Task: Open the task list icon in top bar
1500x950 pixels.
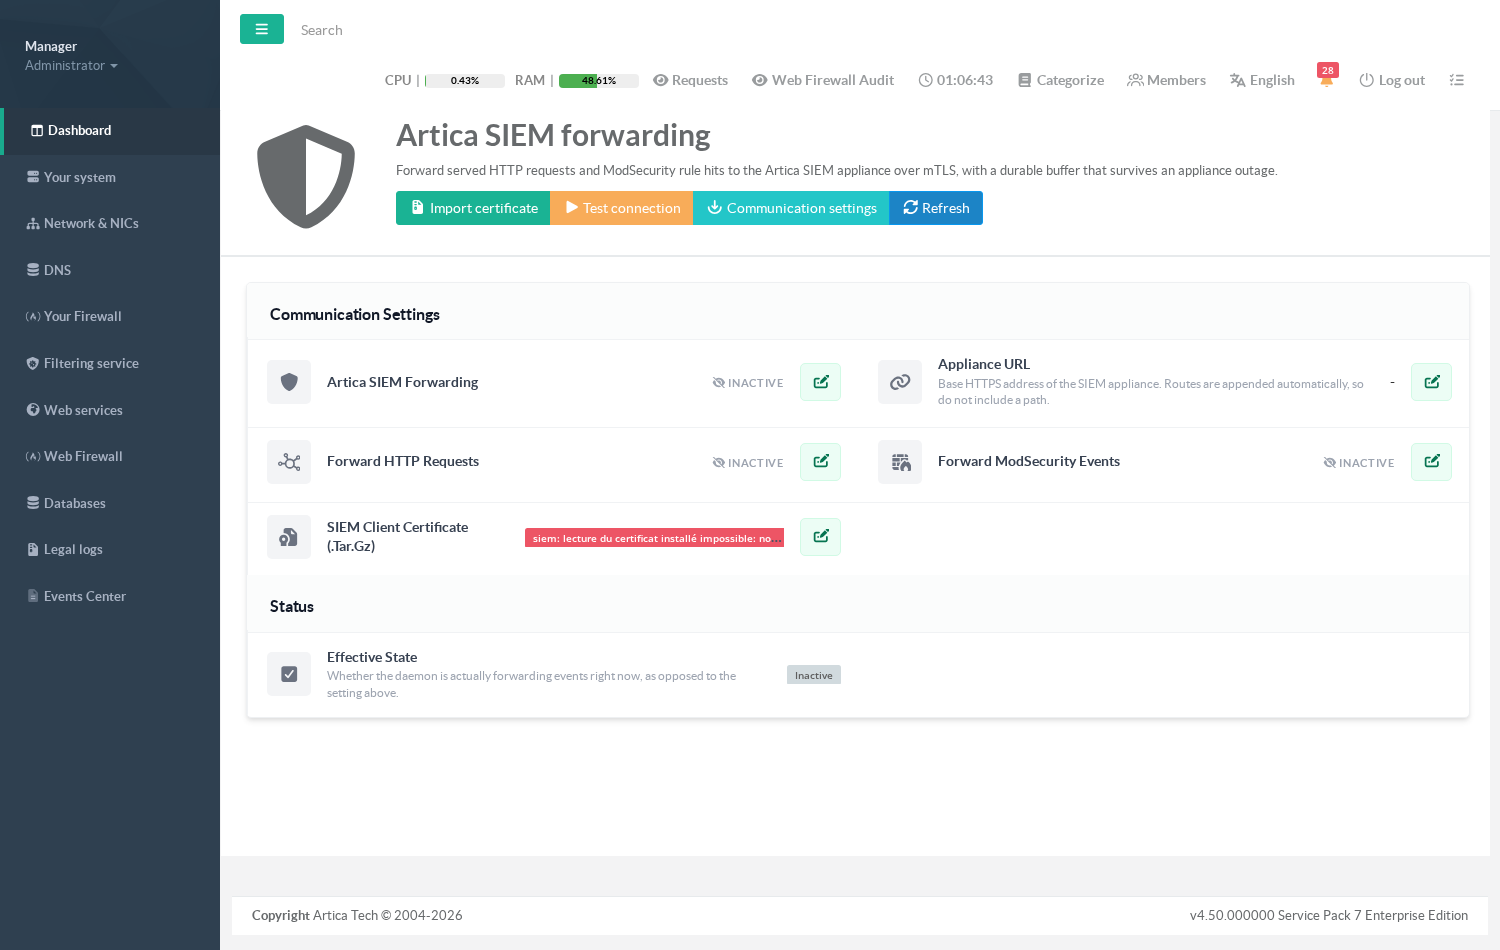Action: [x=1456, y=80]
